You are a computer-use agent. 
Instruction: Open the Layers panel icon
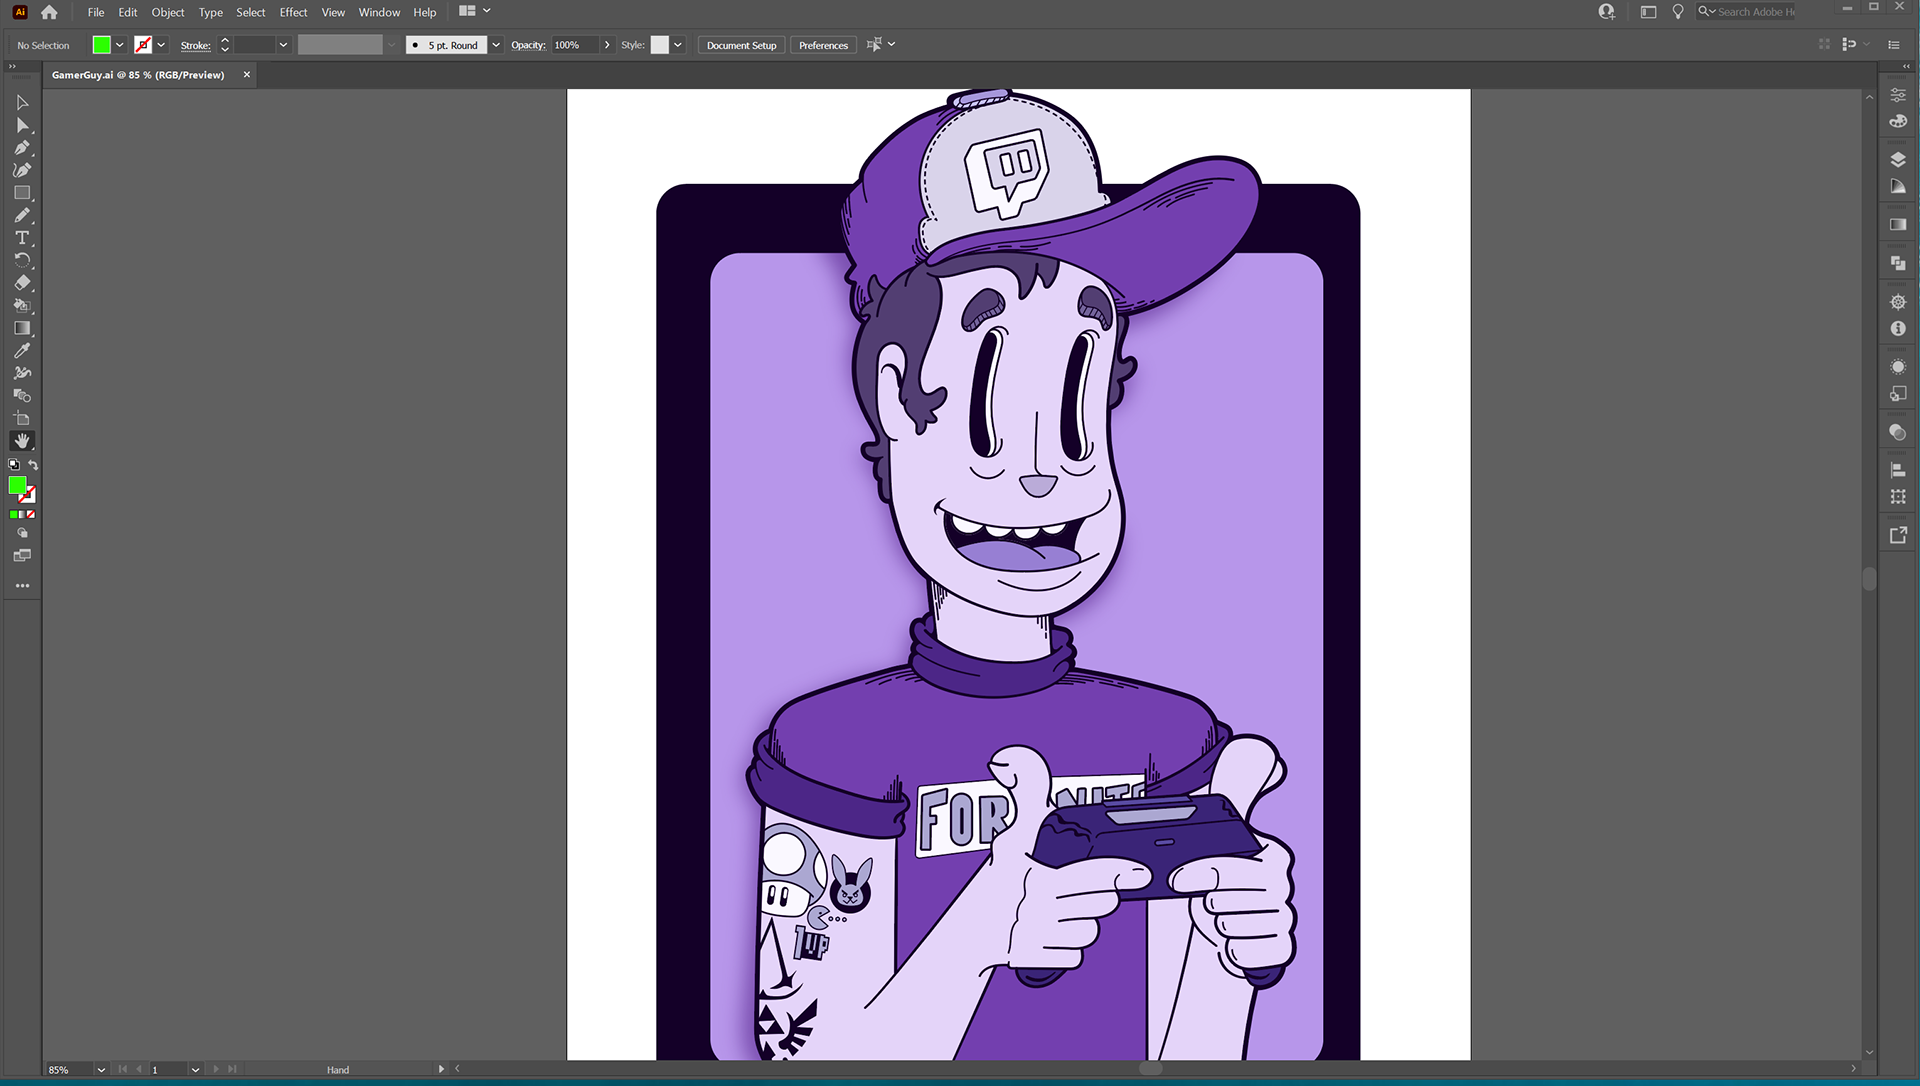click(x=1898, y=160)
